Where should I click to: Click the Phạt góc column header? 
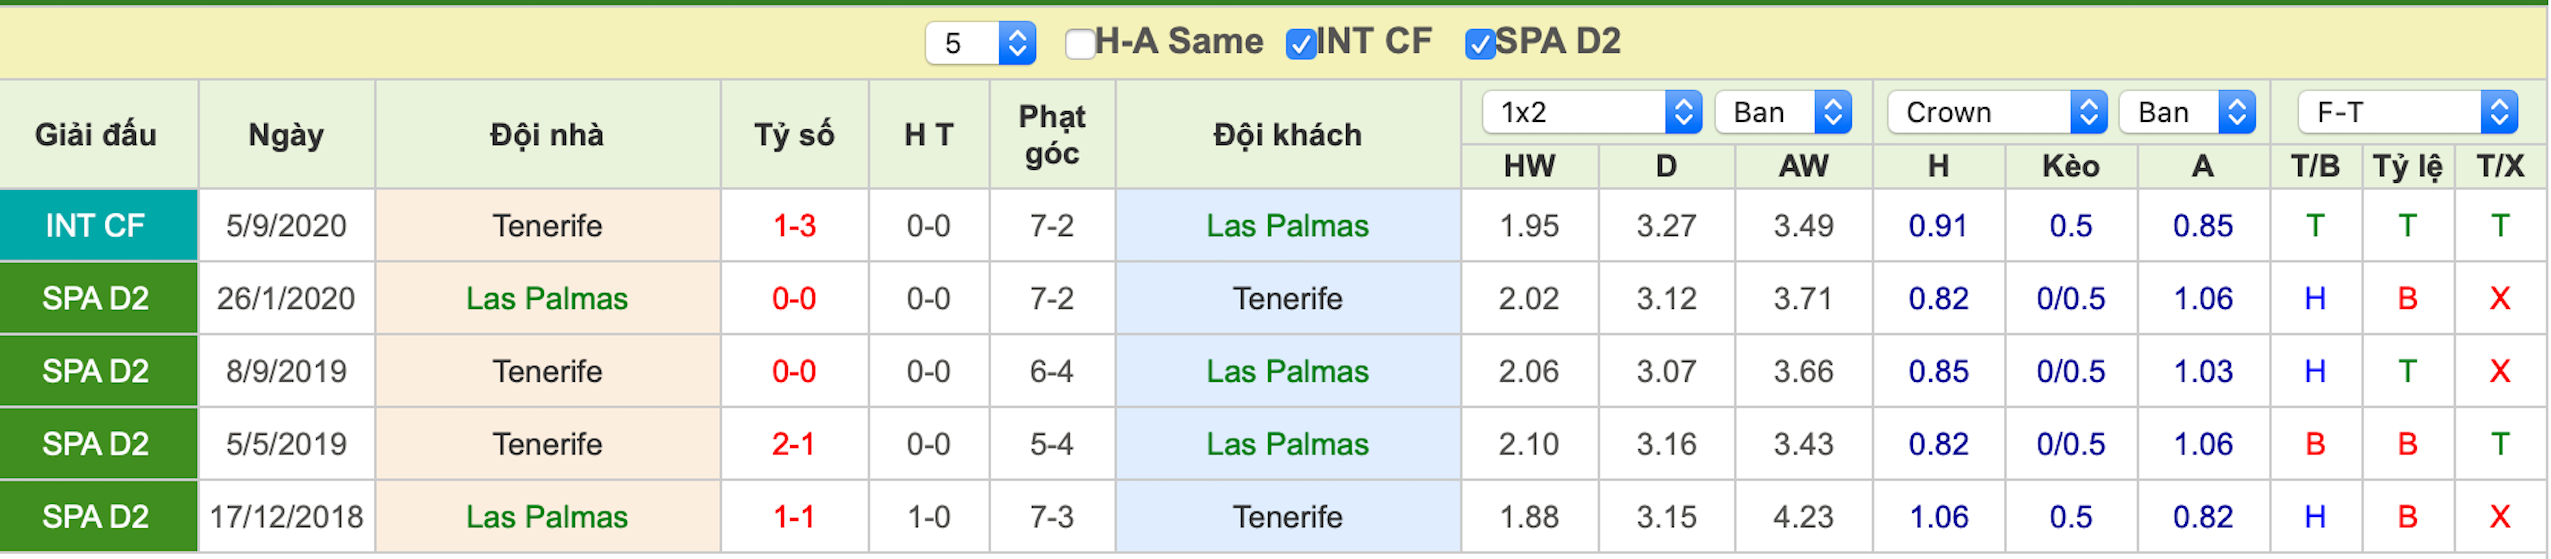1051,134
